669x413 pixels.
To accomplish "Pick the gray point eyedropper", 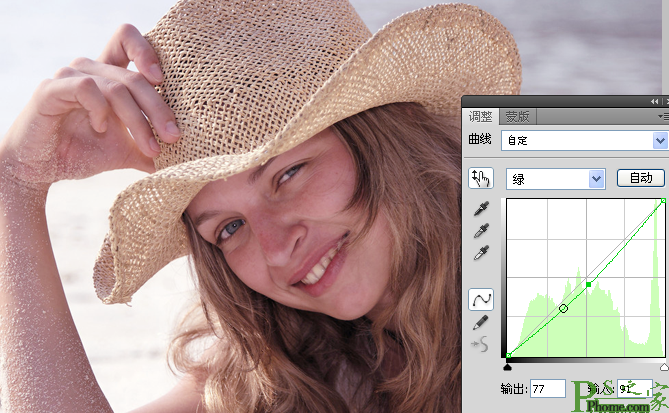I will click(481, 231).
